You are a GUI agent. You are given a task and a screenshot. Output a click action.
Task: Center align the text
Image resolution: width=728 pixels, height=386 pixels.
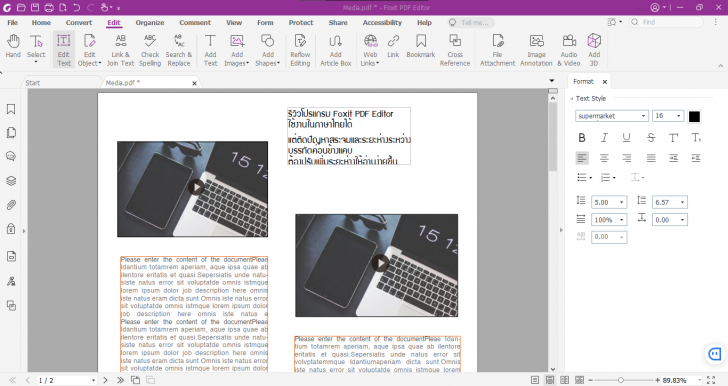click(604, 158)
